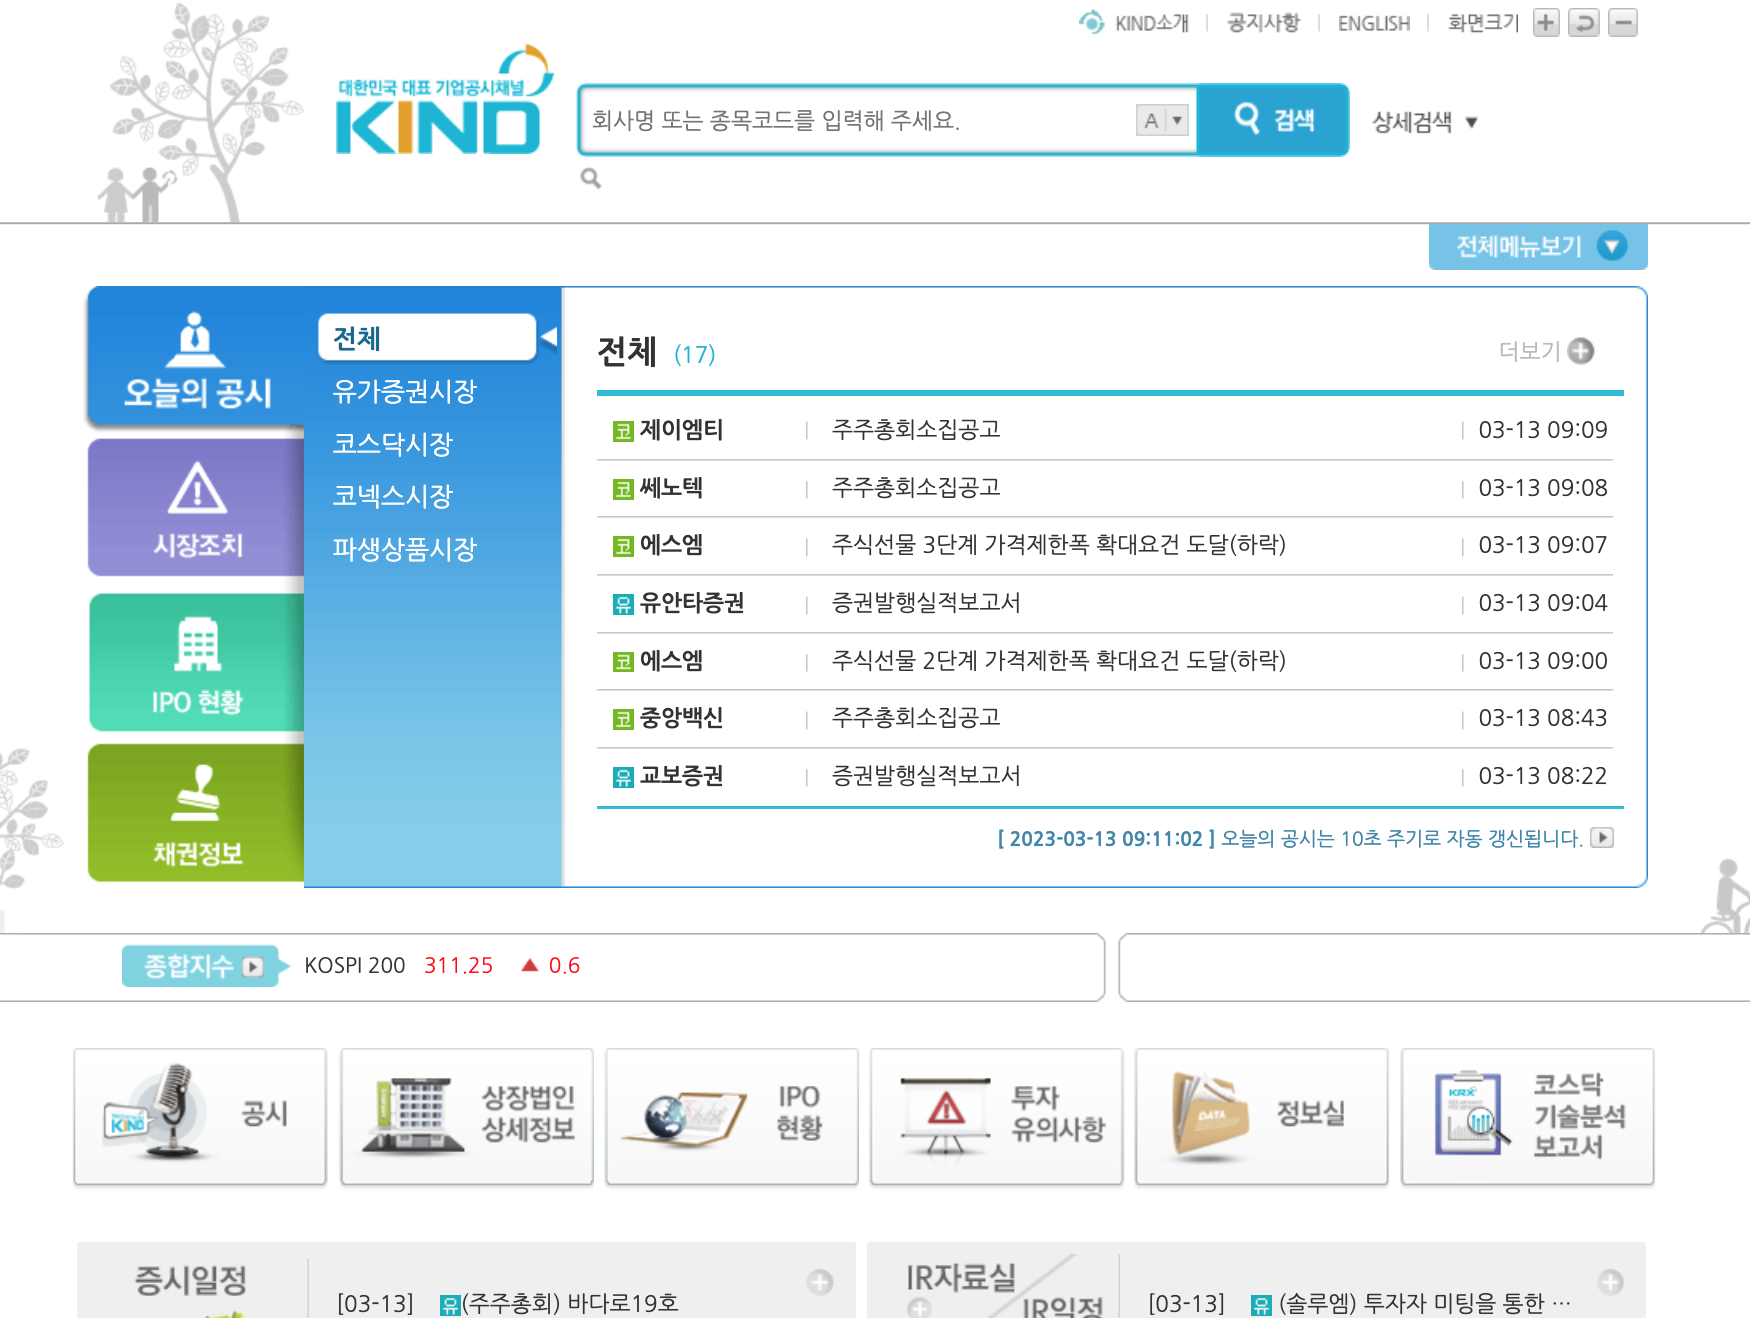Open 제이엠티 주주총회소집공고 disclosure
This screenshot has width=1750, height=1318.
[x=916, y=430]
